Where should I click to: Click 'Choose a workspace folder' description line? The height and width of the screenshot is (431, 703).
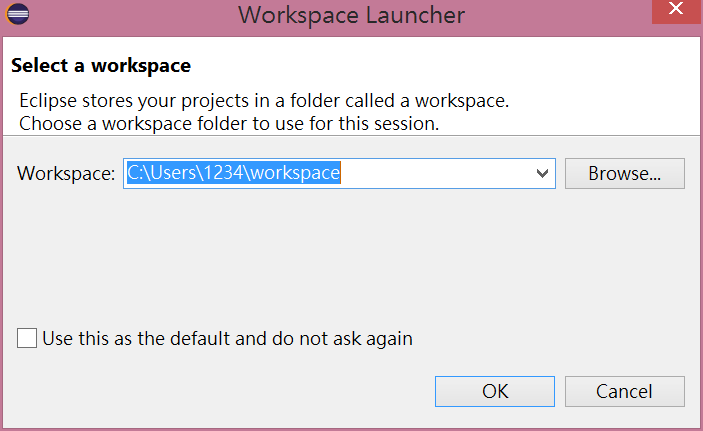[229, 125]
